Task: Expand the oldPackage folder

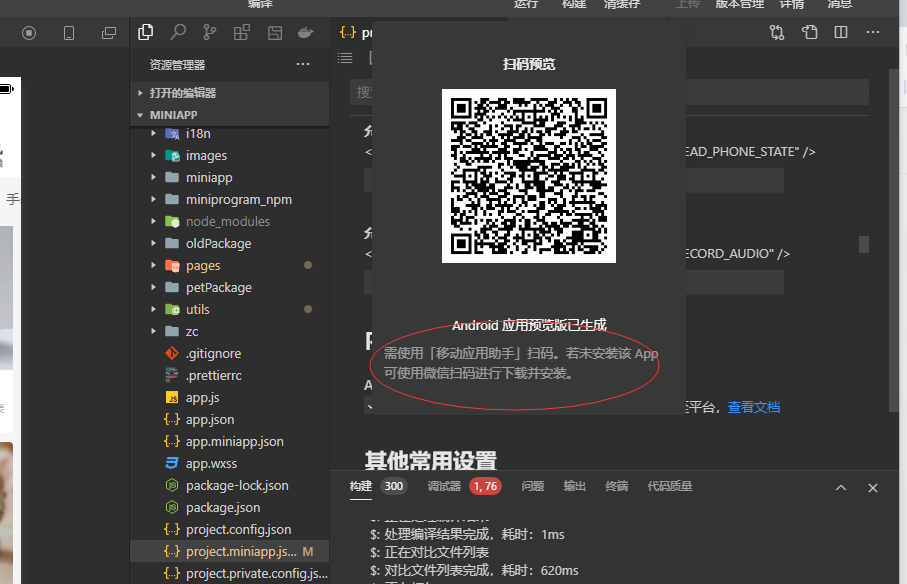Action: click(230, 243)
